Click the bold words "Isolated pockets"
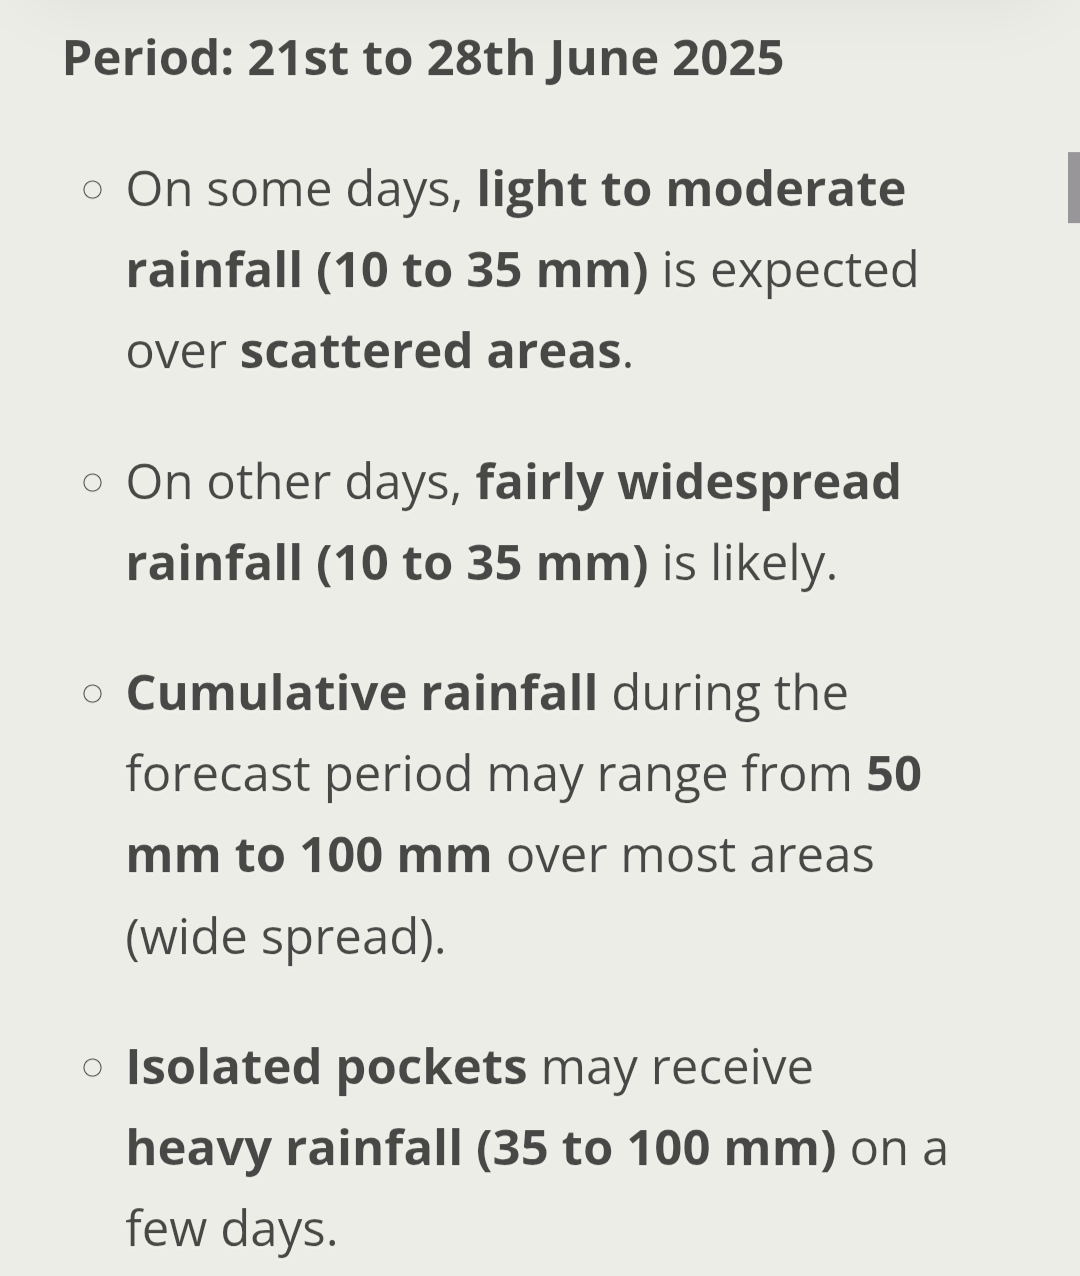Image resolution: width=1080 pixels, height=1276 pixels. click(x=326, y=1067)
